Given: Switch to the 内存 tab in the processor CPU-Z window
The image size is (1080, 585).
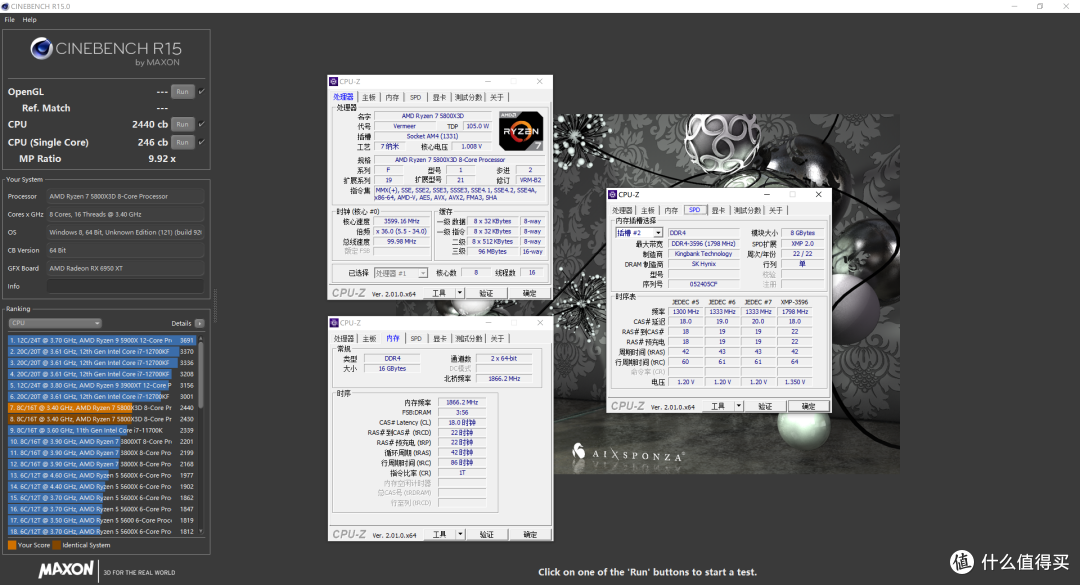Looking at the screenshot, I should [393, 97].
